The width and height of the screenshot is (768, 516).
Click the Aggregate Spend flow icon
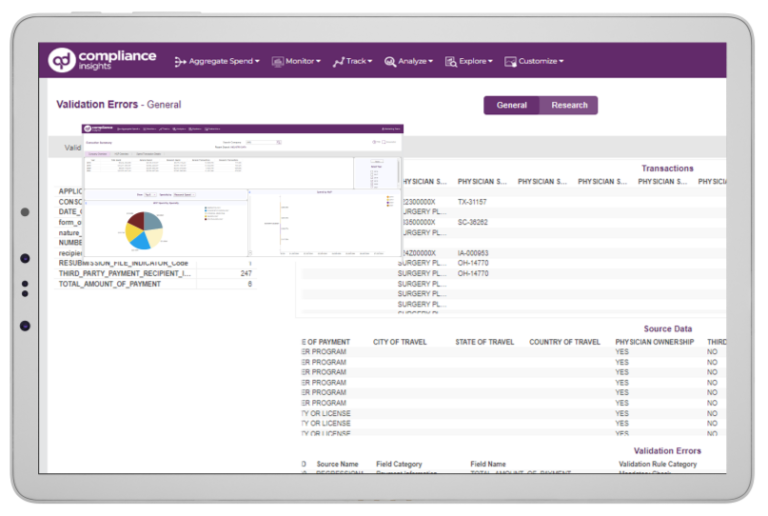(x=180, y=62)
